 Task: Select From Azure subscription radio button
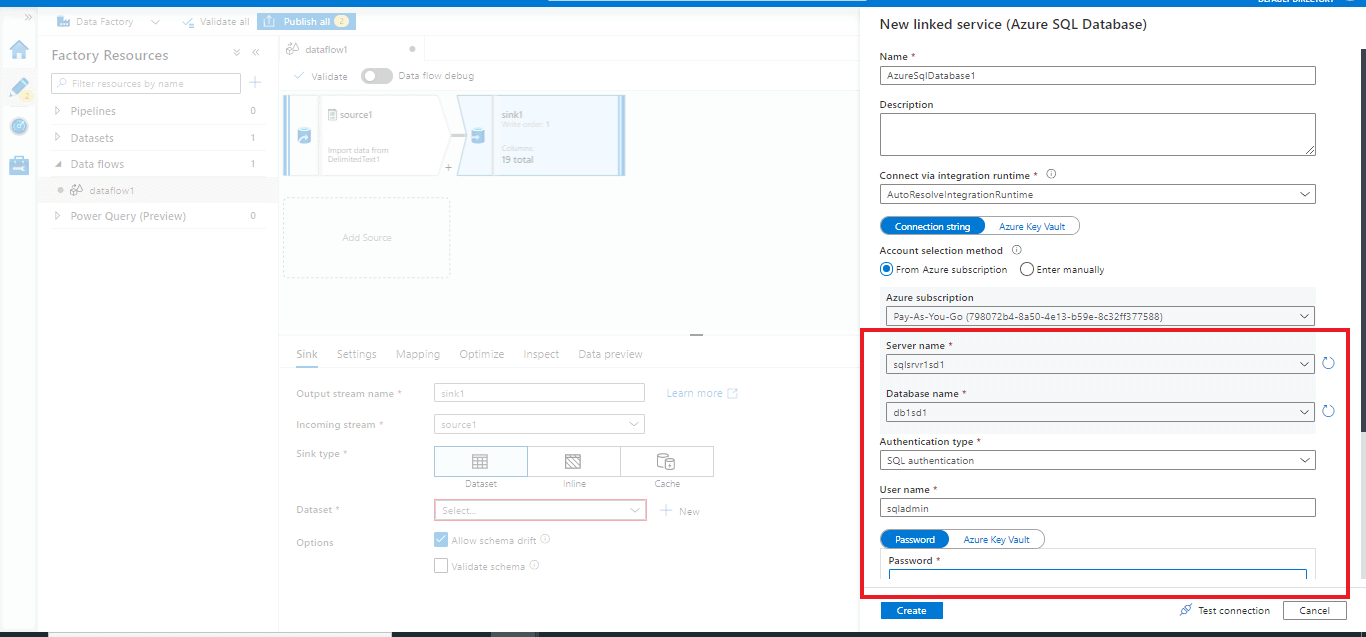(886, 269)
